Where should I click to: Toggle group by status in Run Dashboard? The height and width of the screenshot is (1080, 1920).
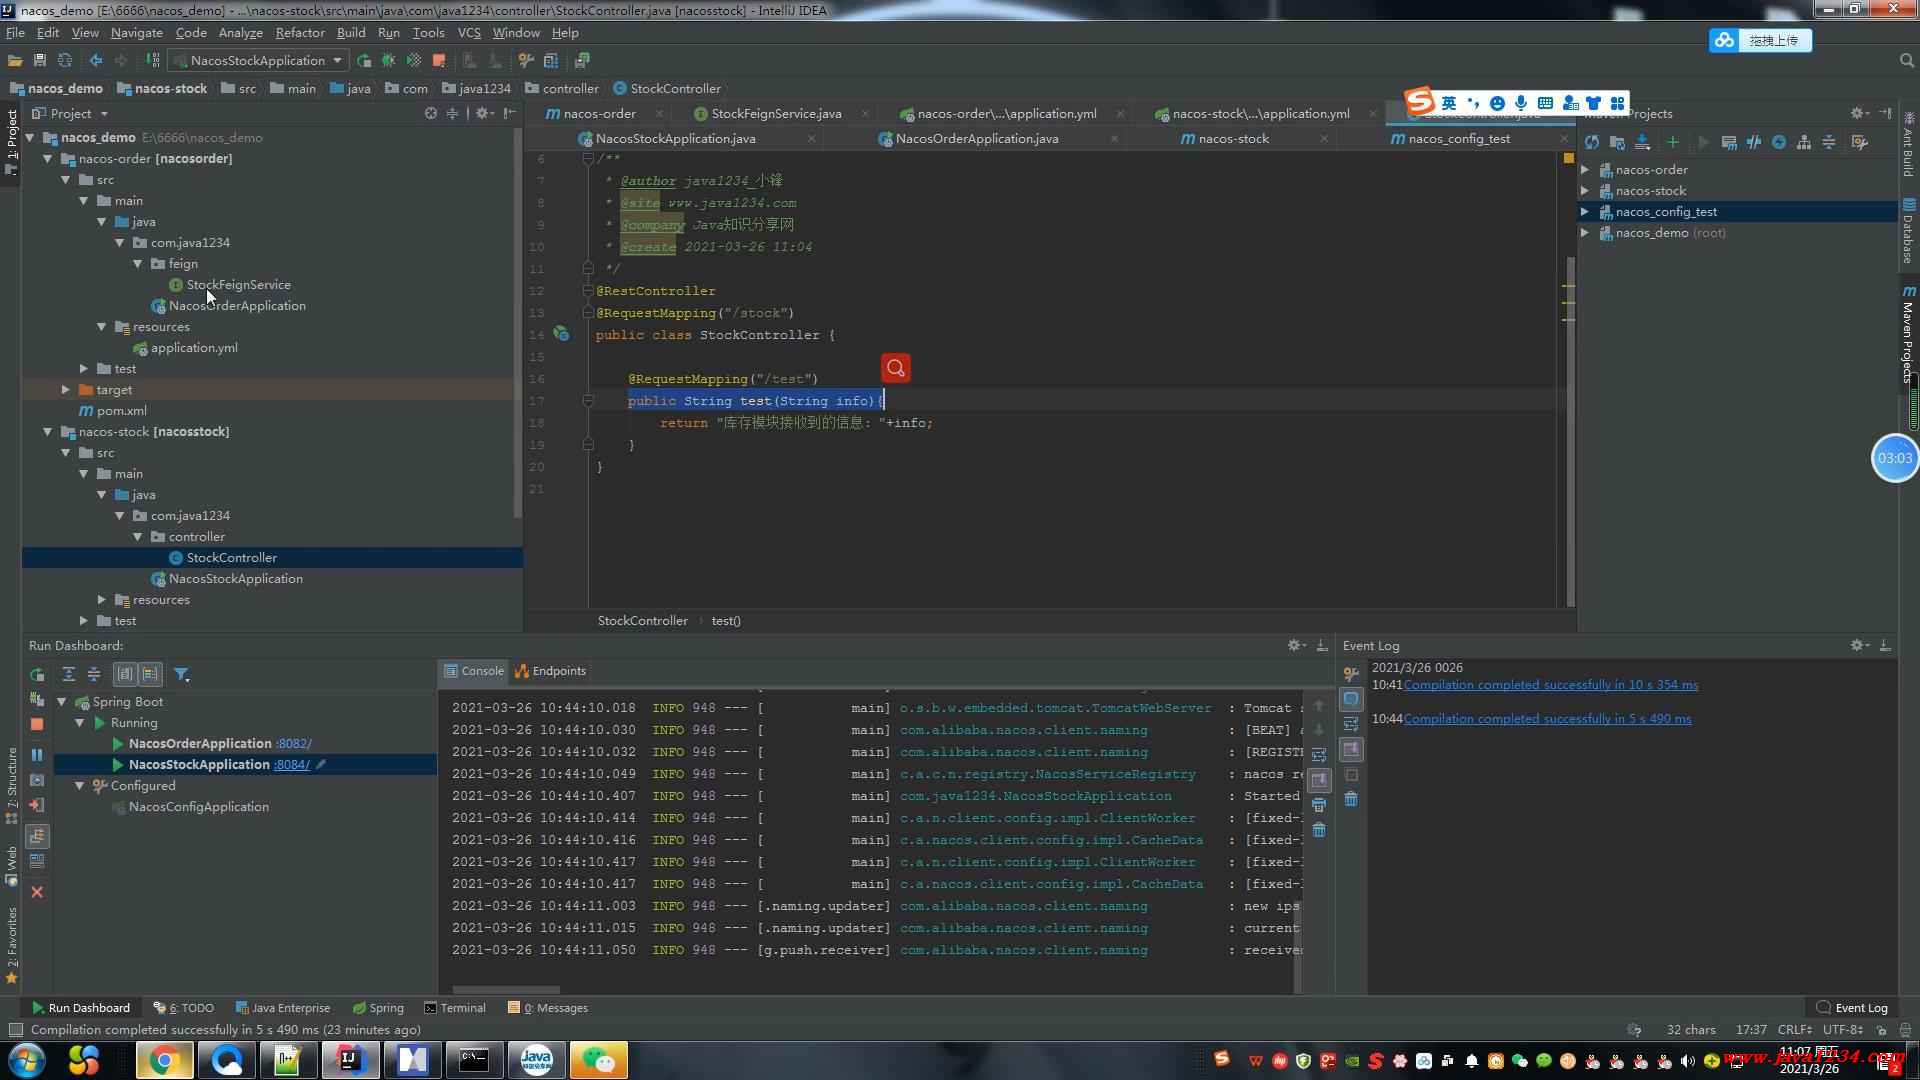[x=150, y=675]
